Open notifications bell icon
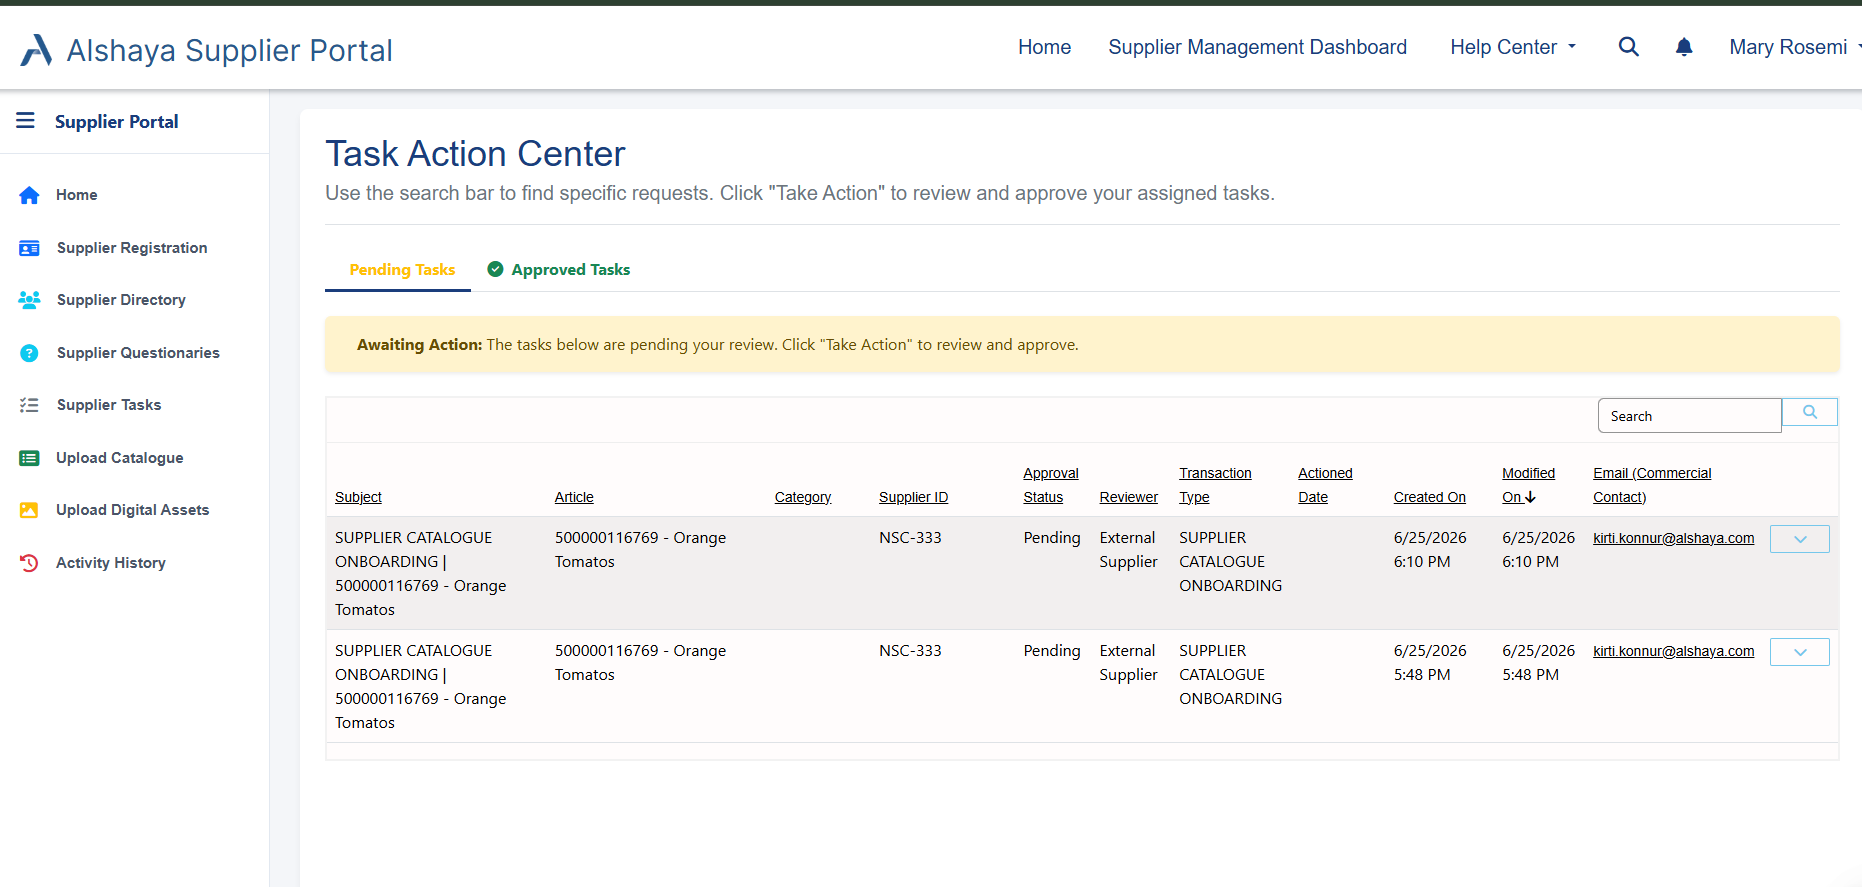This screenshot has width=1862, height=887. point(1684,47)
